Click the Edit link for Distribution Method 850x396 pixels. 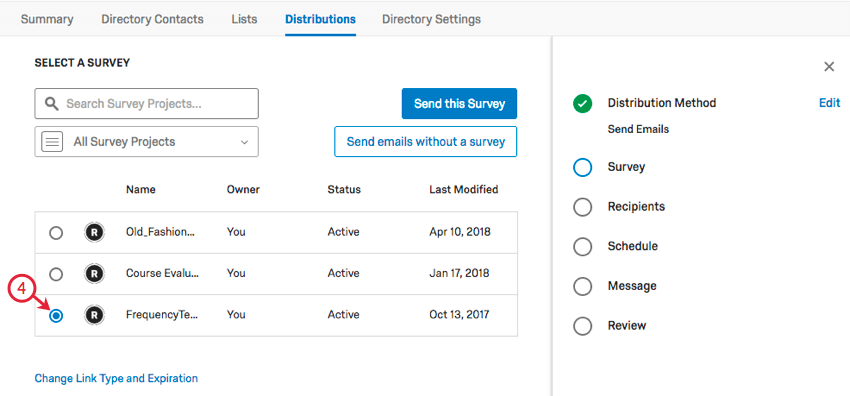(829, 102)
